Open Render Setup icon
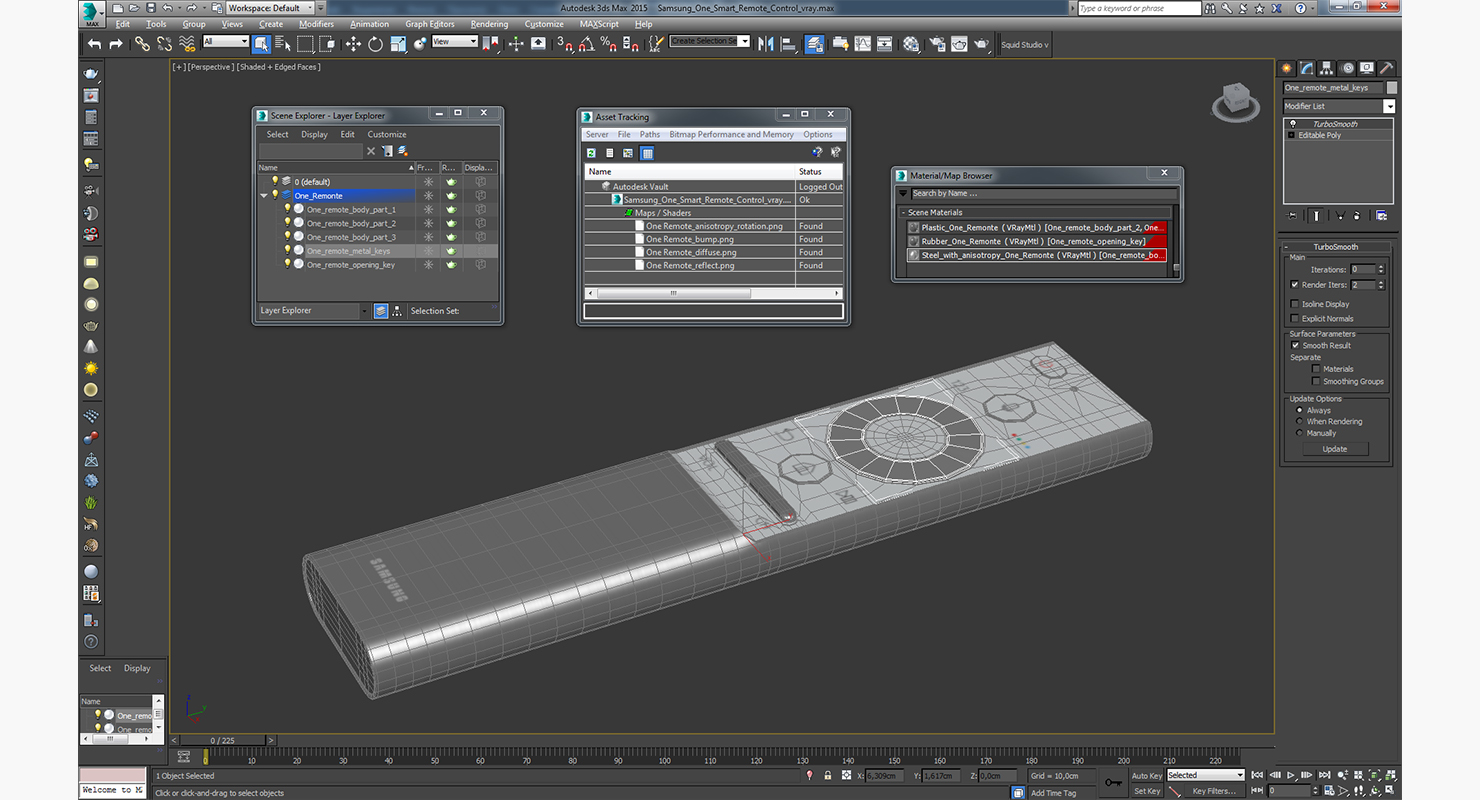The width and height of the screenshot is (1480, 800). click(x=937, y=44)
